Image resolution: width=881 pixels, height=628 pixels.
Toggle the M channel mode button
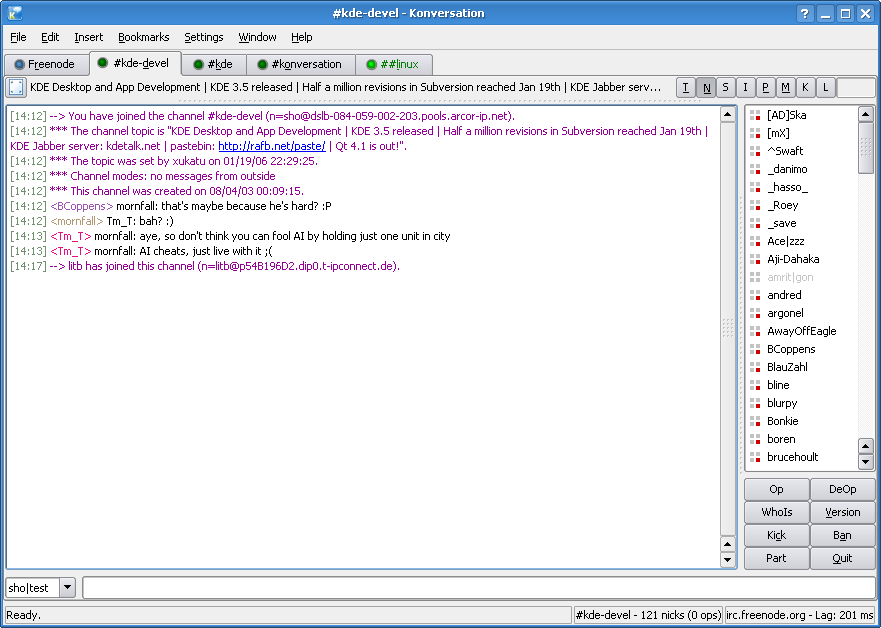pyautogui.click(x=785, y=88)
